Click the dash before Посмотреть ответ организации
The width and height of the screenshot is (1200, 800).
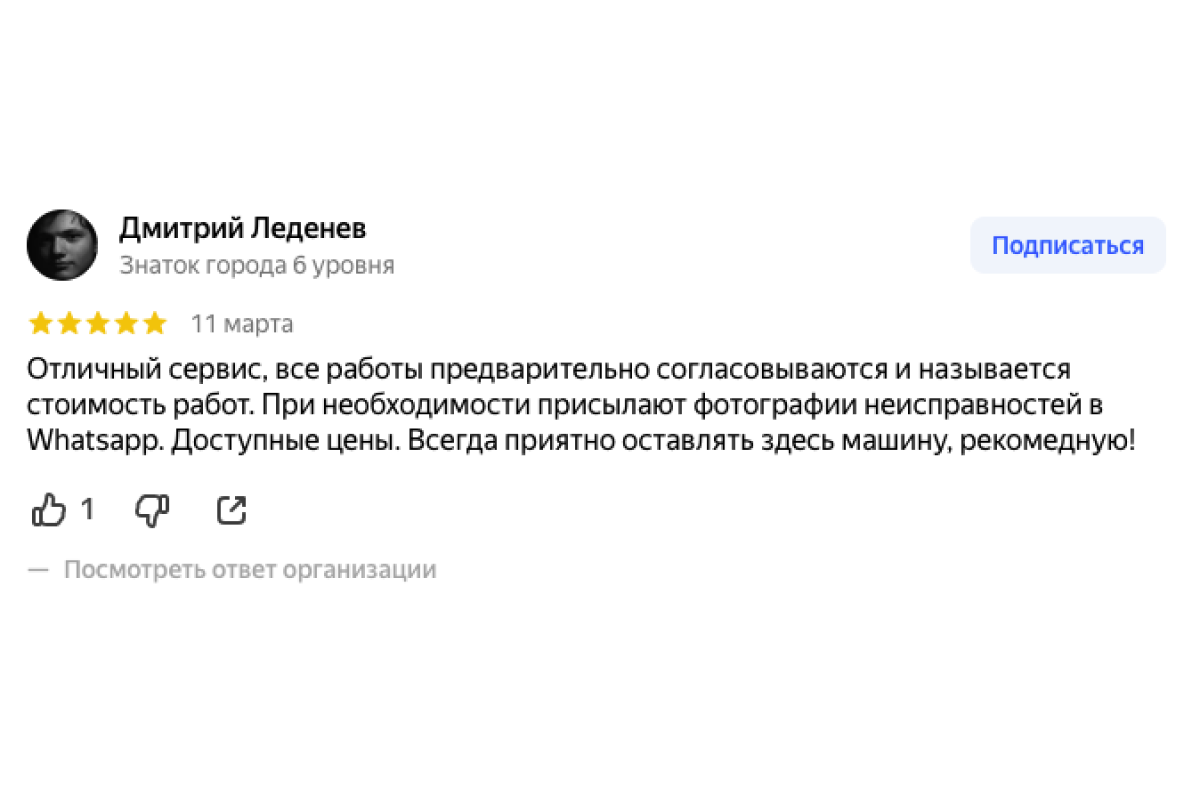[38, 570]
